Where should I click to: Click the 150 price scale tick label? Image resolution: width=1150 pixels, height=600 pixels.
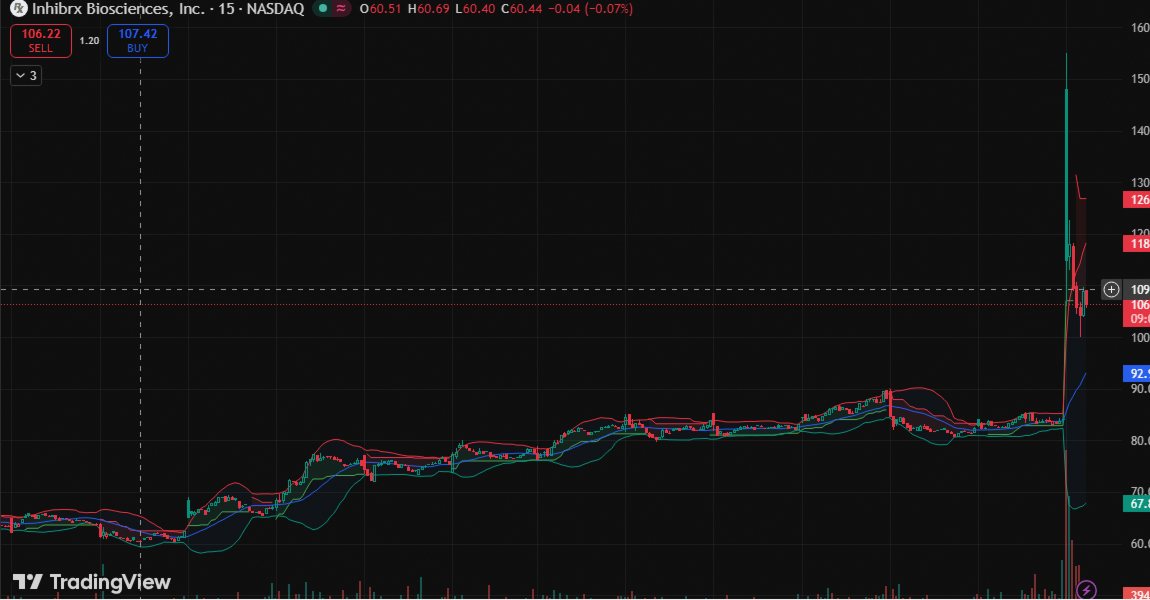[1140, 78]
